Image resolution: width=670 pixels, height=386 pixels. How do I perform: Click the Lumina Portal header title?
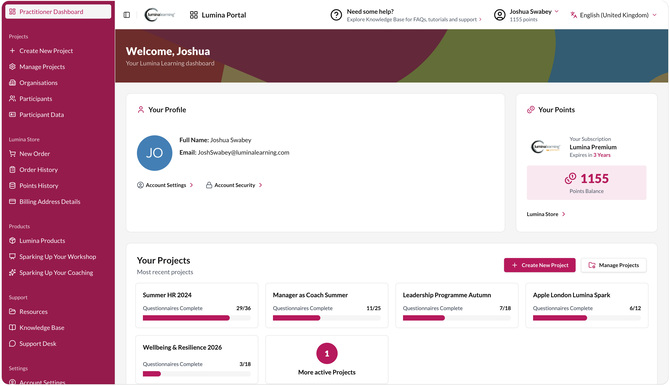(x=224, y=15)
